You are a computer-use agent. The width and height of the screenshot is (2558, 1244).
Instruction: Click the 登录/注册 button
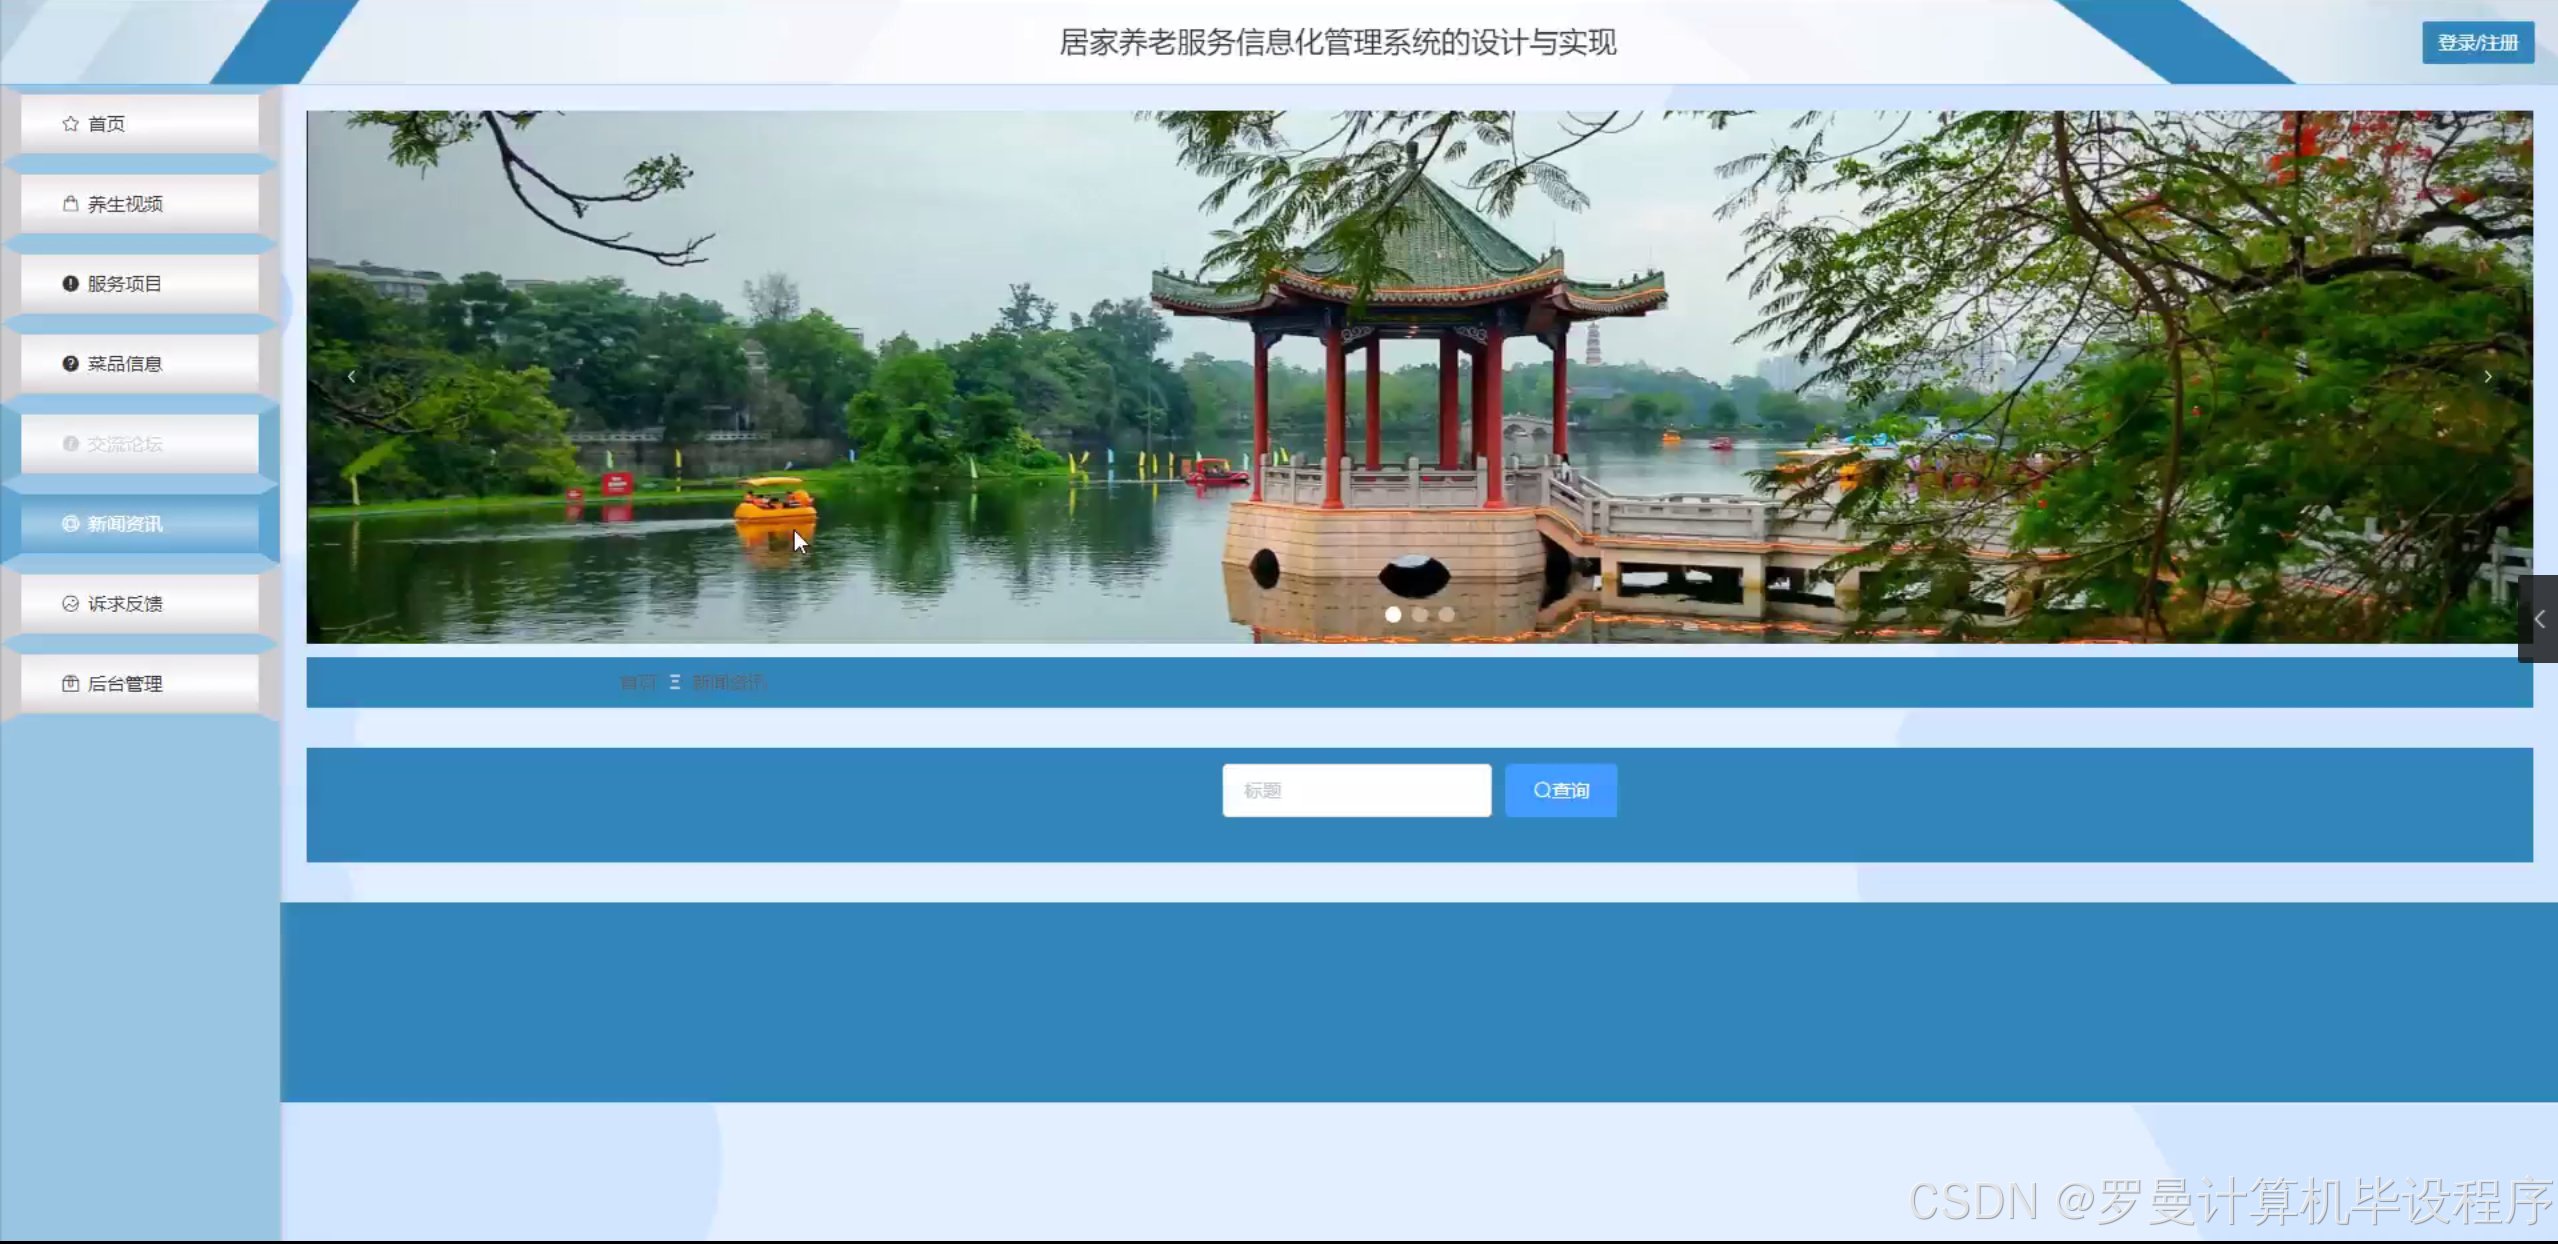pos(2477,43)
